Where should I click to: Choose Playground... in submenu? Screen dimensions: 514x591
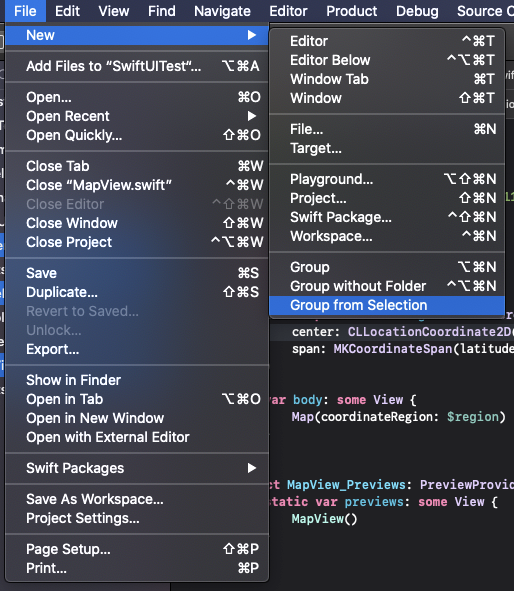387,179
